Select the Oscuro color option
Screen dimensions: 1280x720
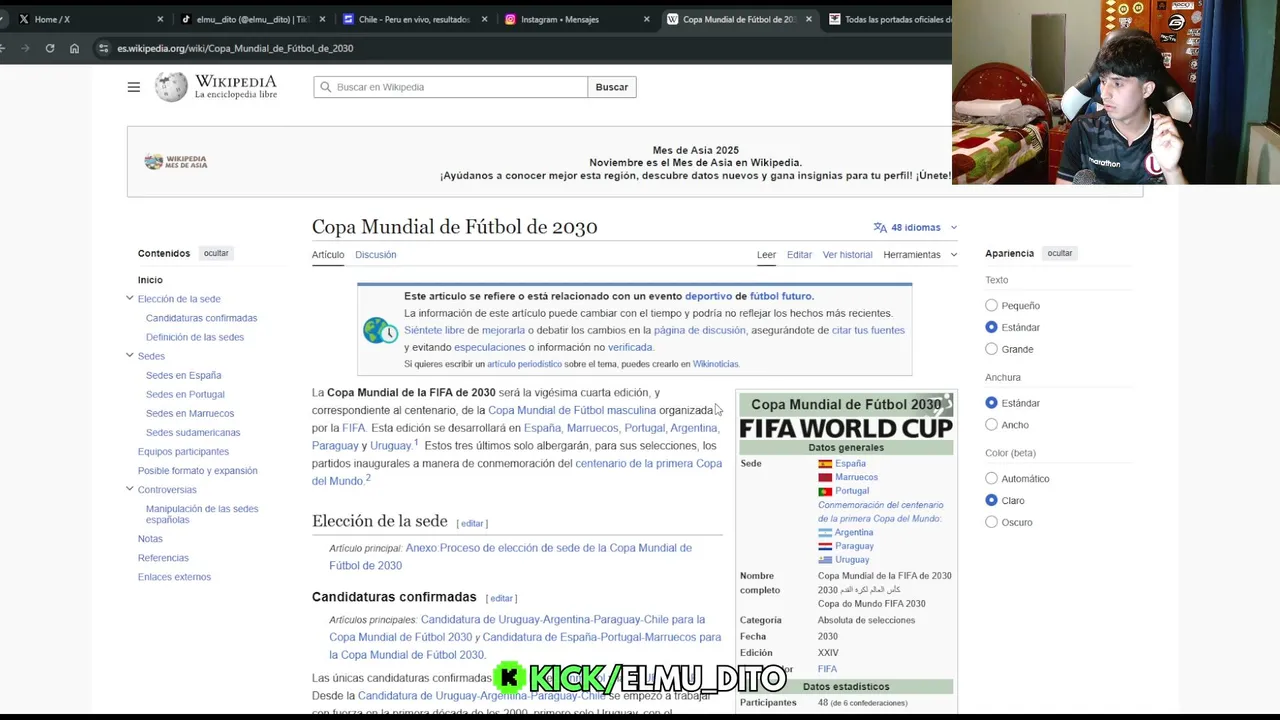(x=991, y=522)
